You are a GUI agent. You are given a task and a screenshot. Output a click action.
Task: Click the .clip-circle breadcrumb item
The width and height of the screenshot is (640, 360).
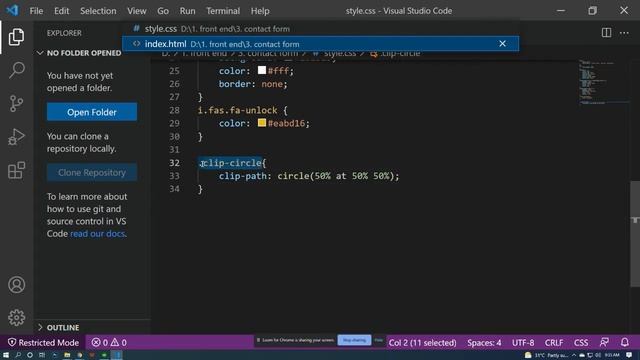coord(395,53)
